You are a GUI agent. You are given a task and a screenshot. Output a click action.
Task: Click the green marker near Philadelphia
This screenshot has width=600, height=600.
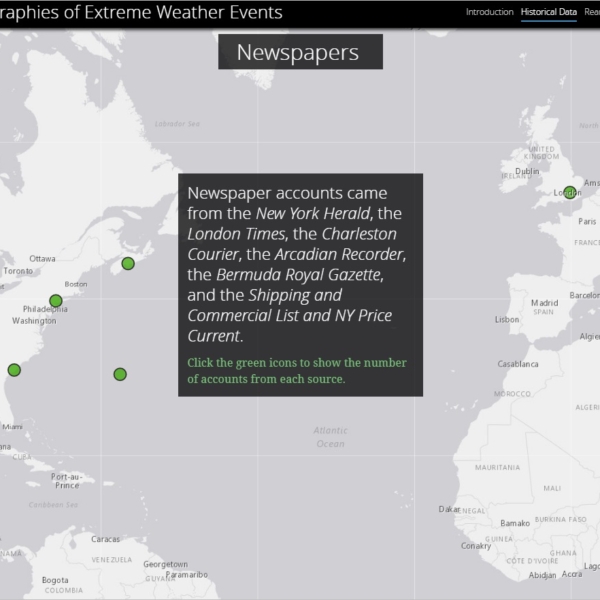pyautogui.click(x=56, y=301)
